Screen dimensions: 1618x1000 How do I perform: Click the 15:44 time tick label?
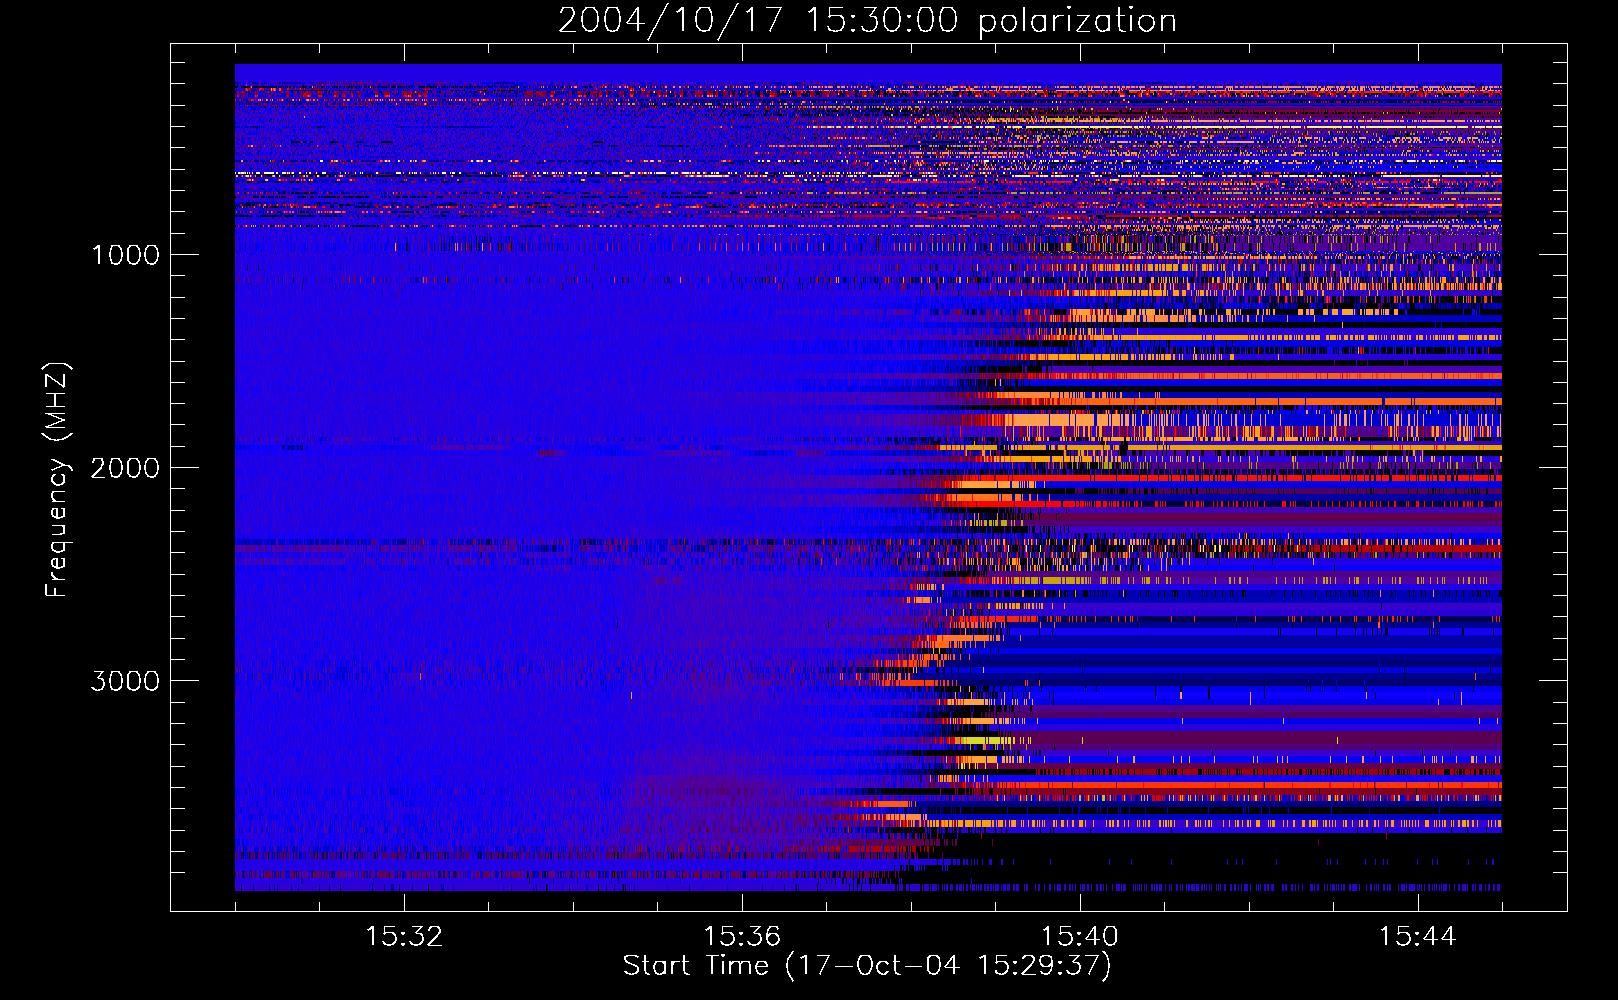pyautogui.click(x=1417, y=937)
